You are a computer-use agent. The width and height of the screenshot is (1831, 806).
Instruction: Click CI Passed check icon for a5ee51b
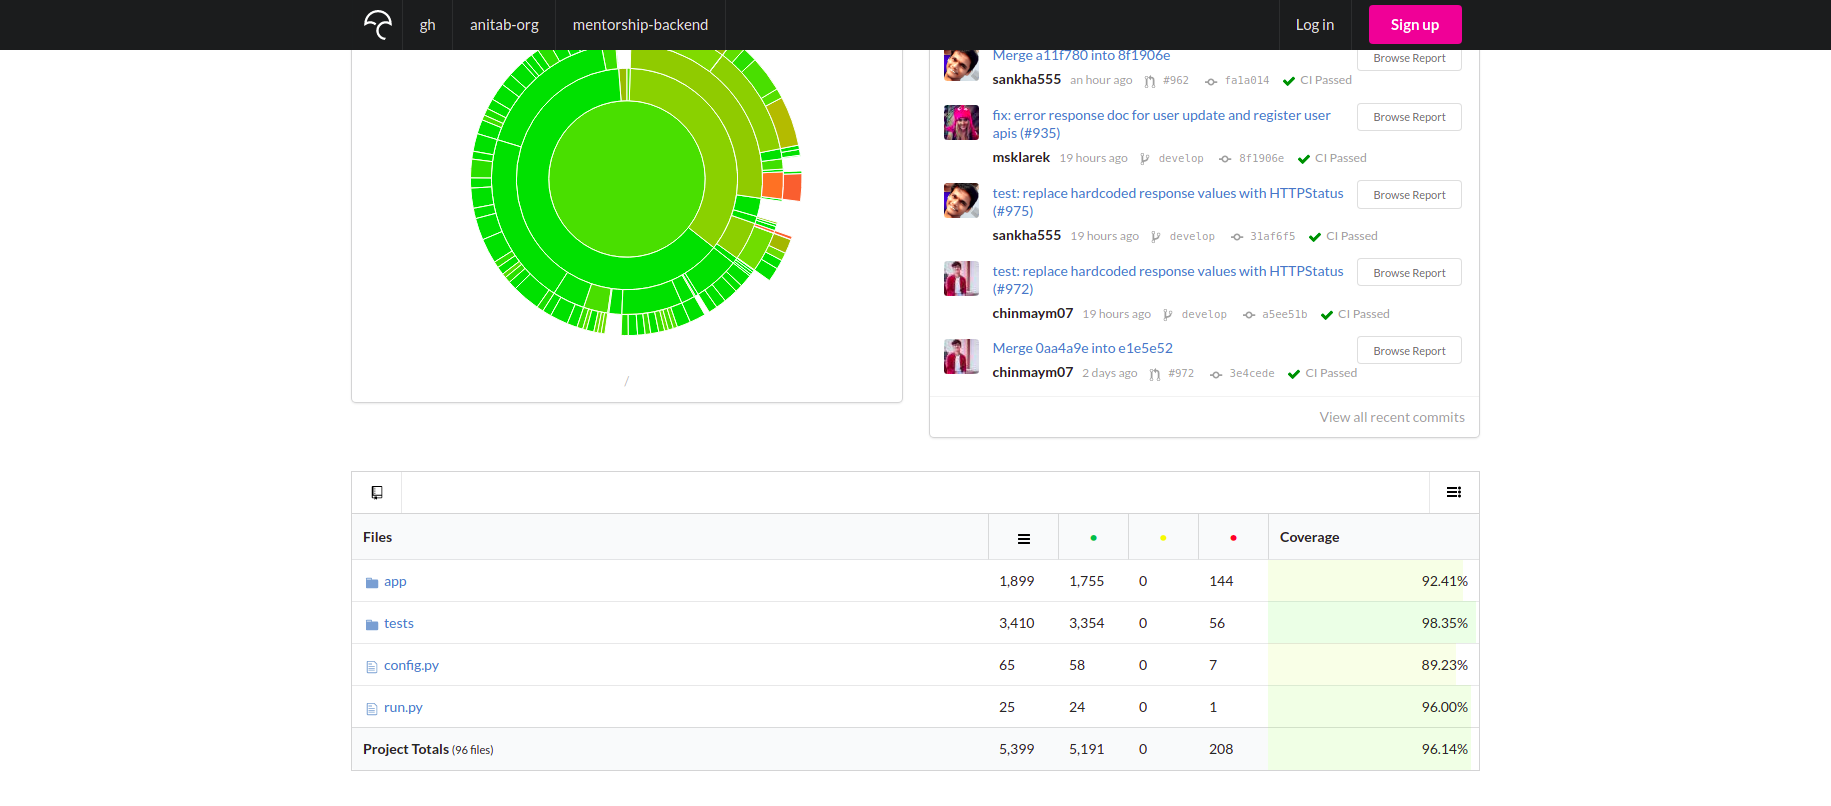(1327, 315)
